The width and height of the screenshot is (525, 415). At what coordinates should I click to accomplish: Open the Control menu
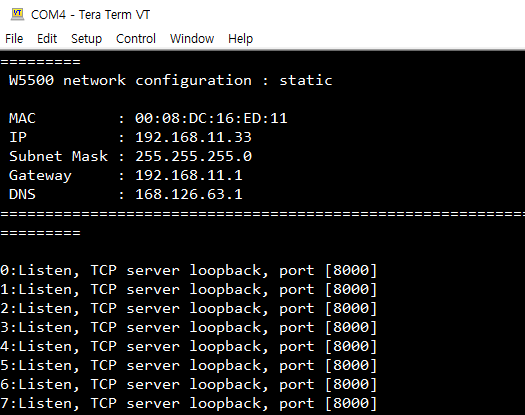[x=136, y=39]
